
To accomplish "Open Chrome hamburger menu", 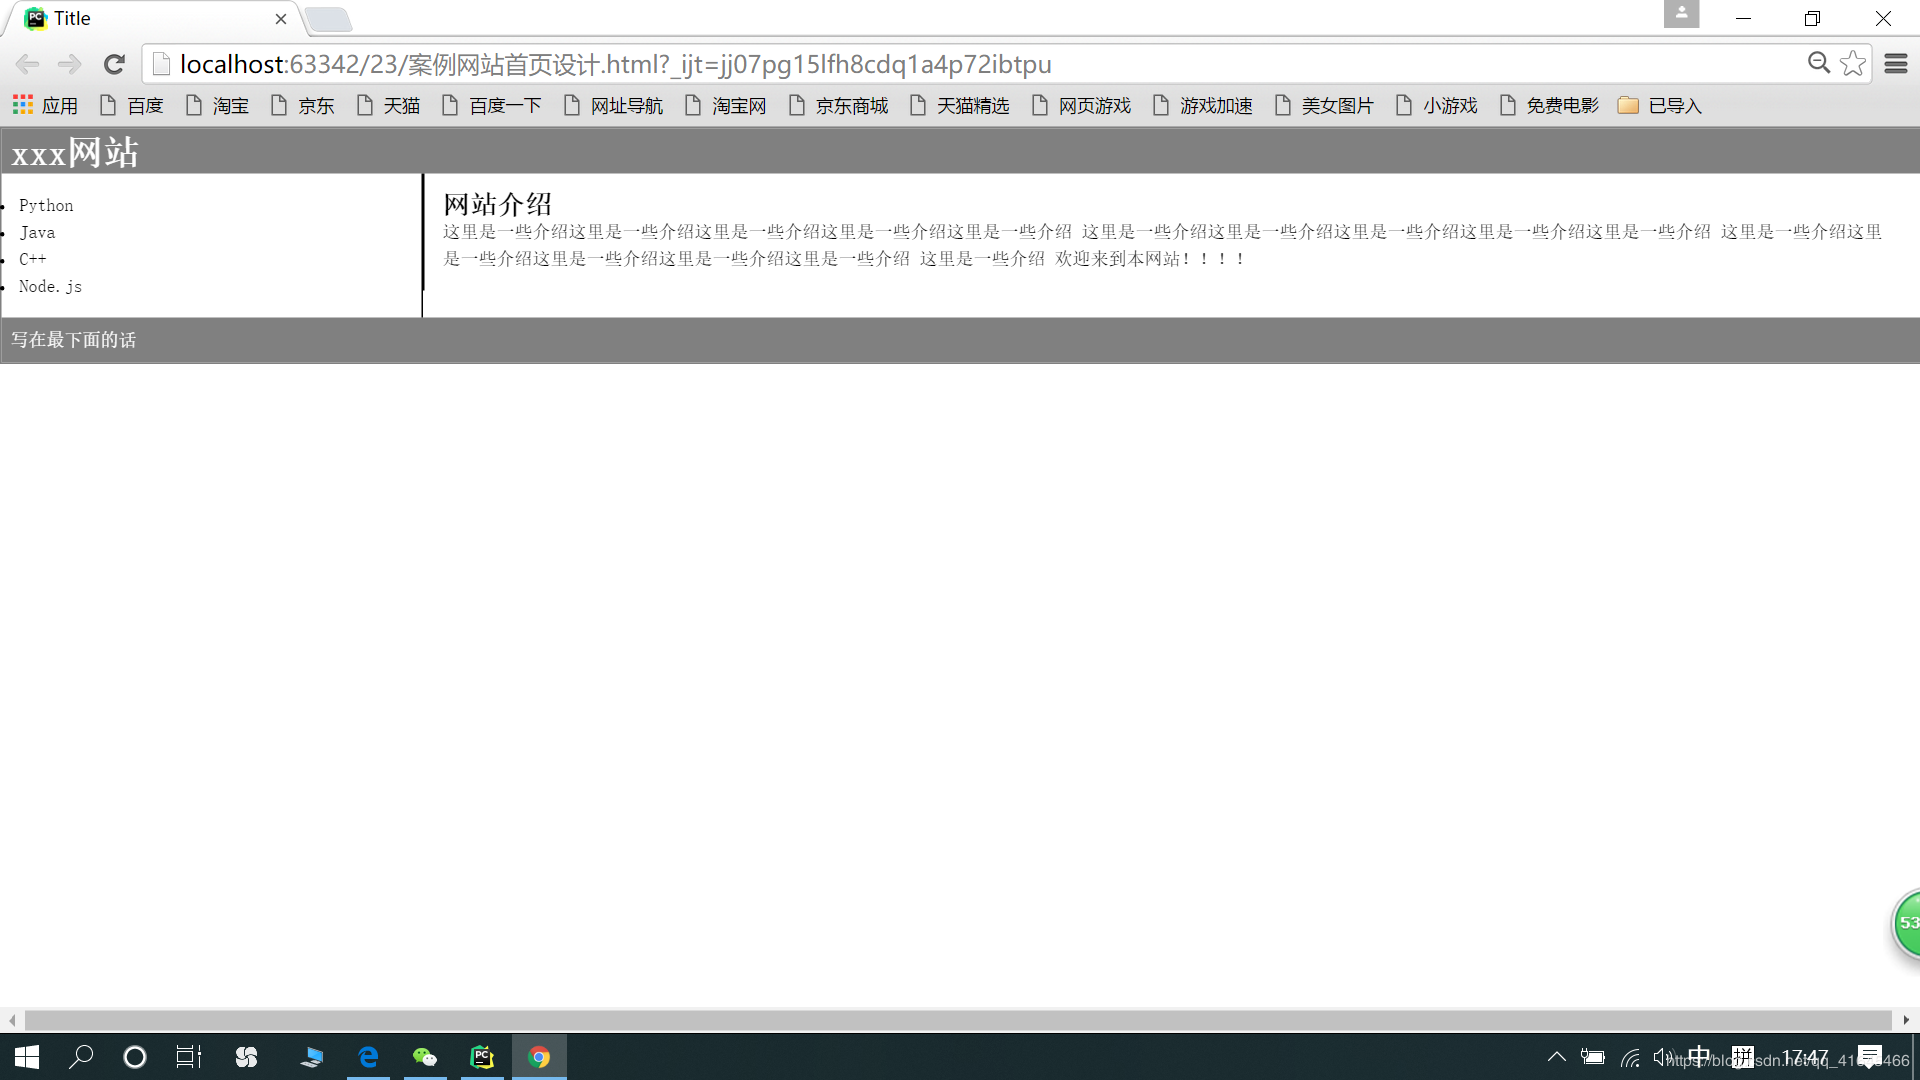I will click(x=1896, y=64).
